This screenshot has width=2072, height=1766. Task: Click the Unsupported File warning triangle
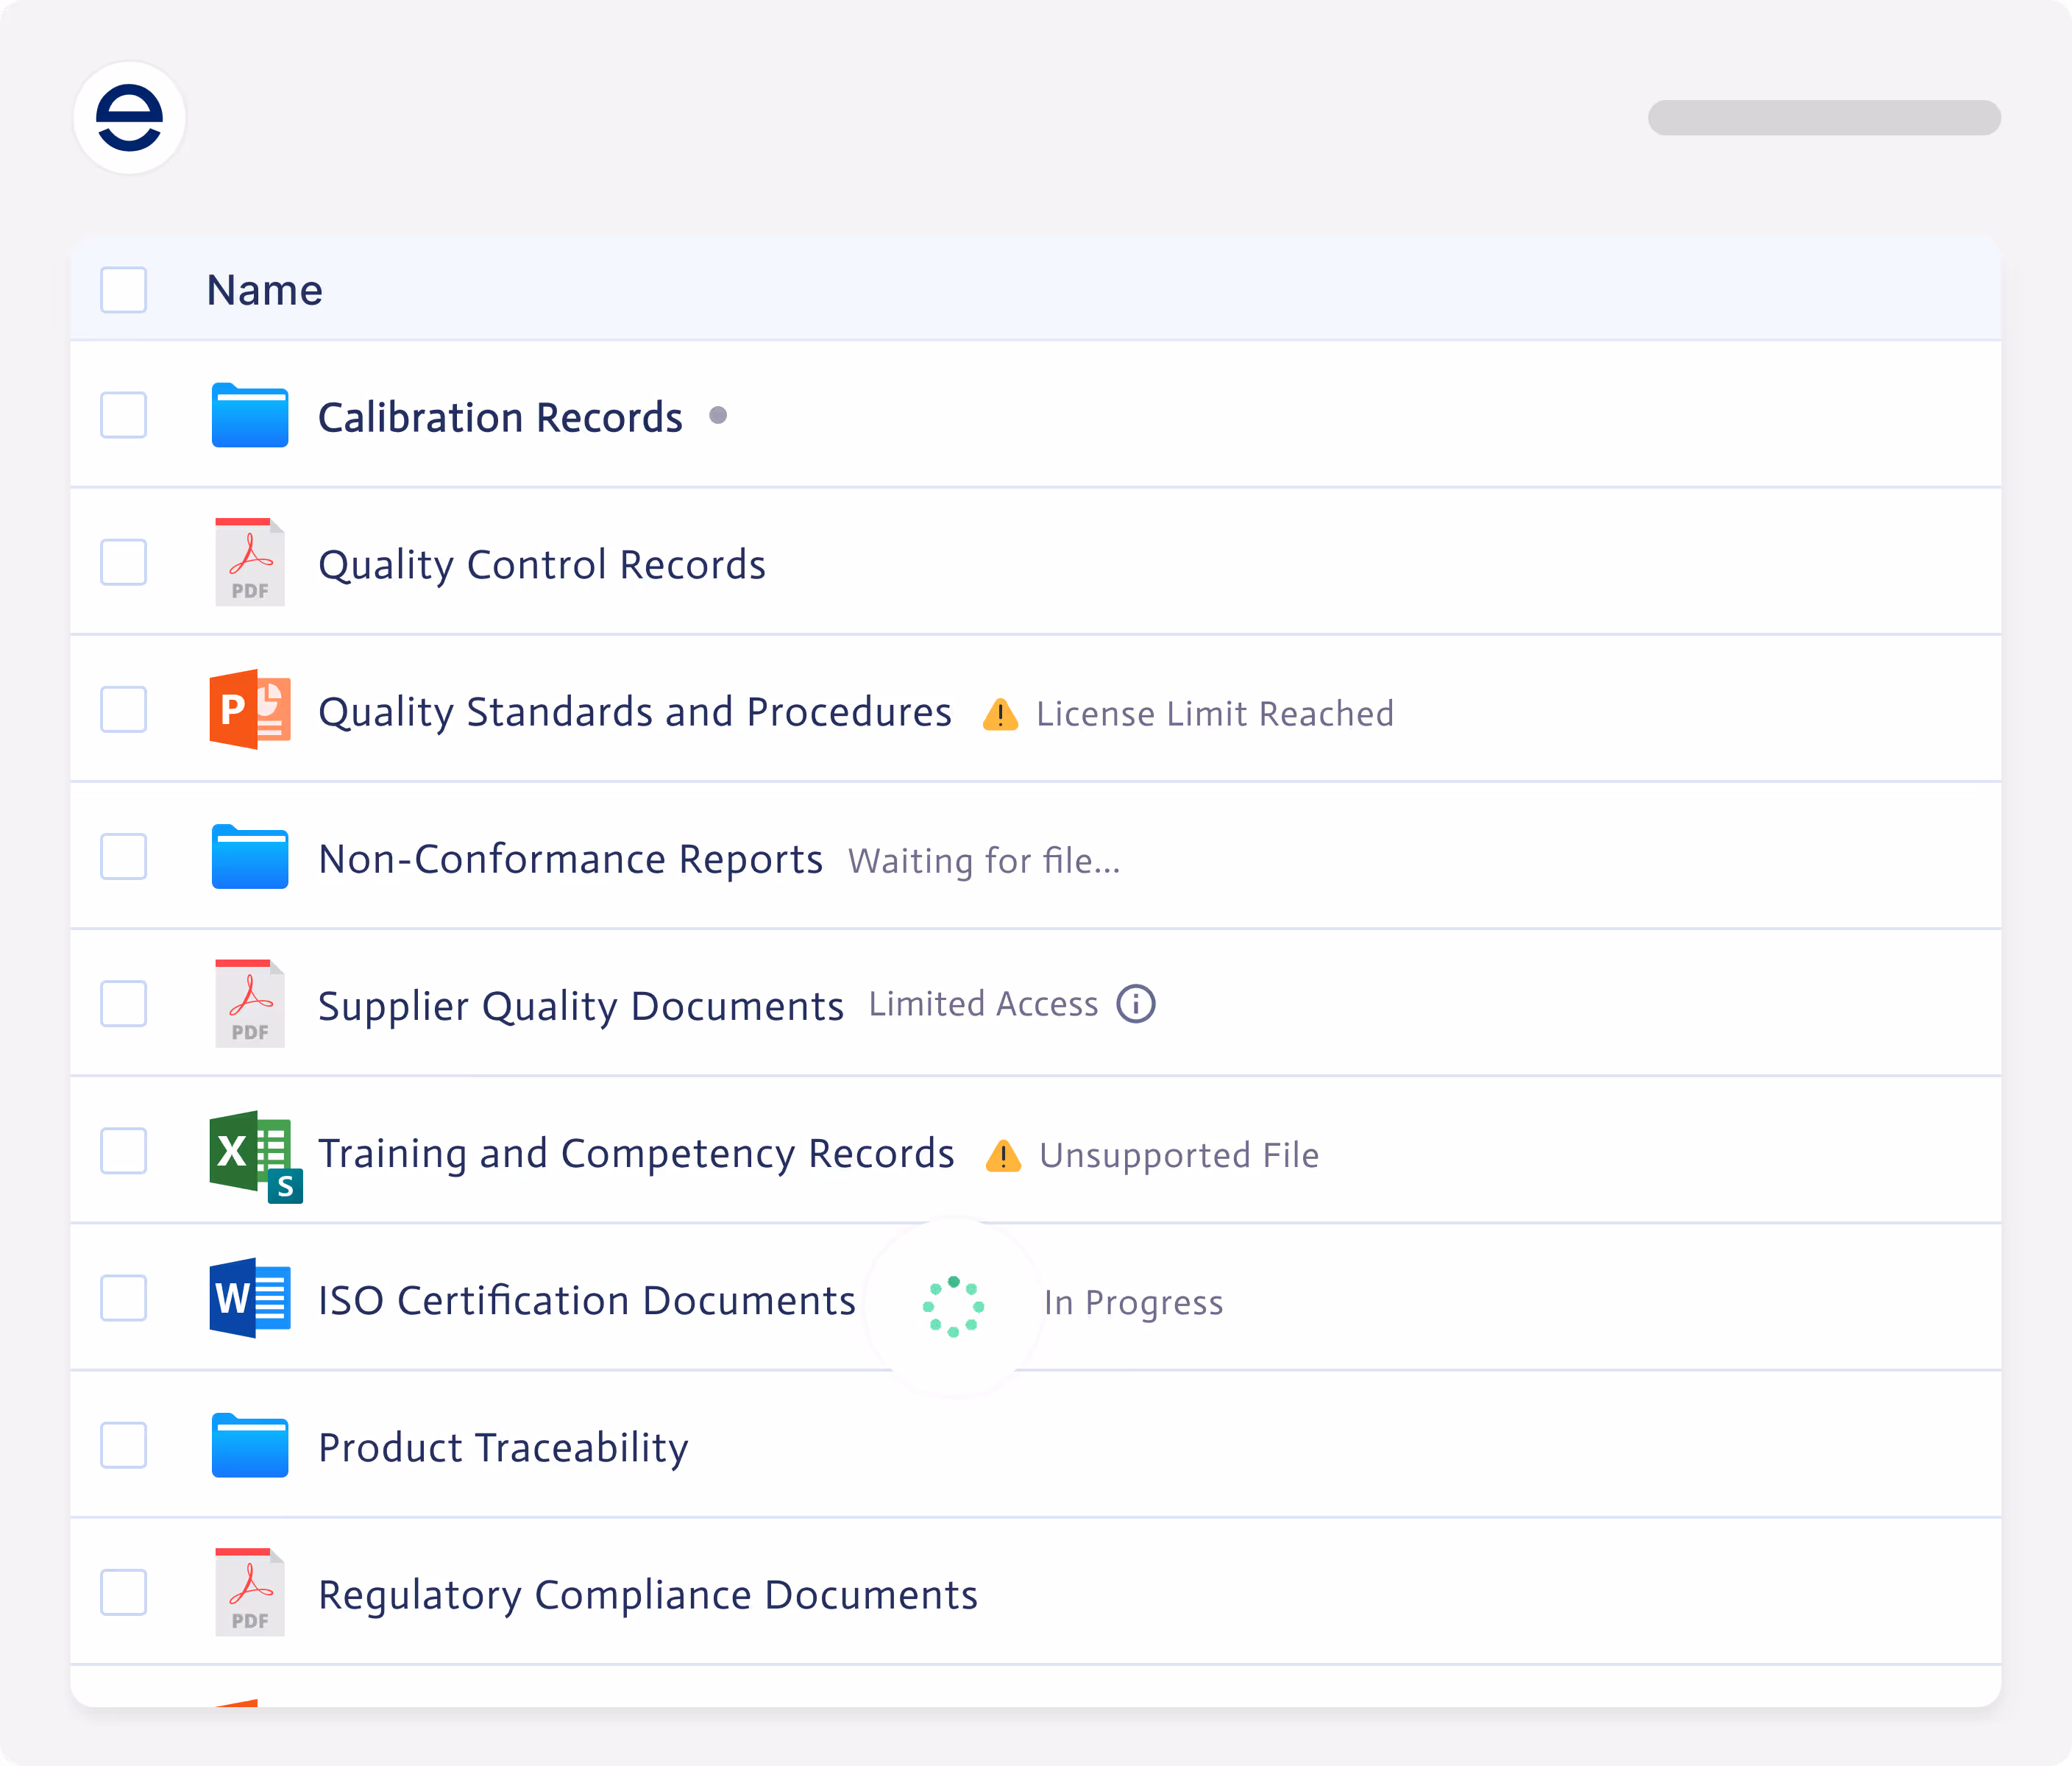1003,1156
